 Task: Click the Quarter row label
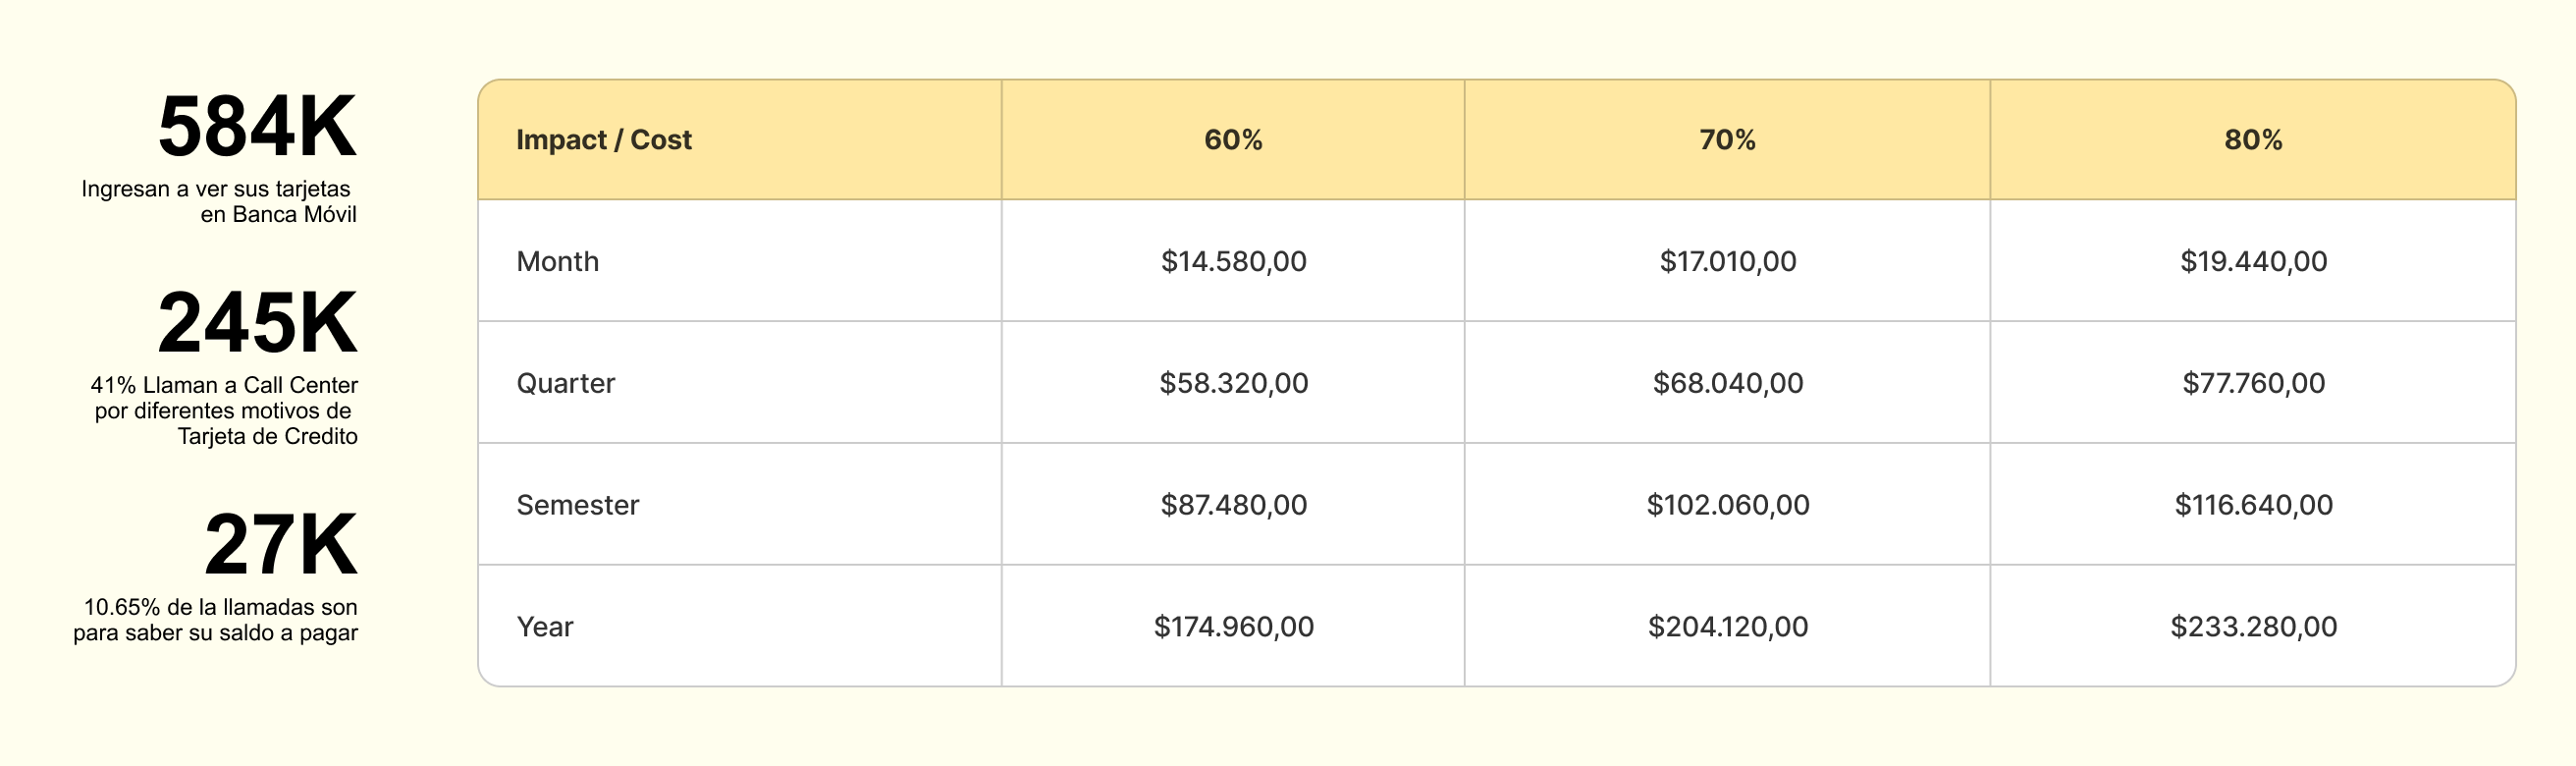click(x=740, y=383)
